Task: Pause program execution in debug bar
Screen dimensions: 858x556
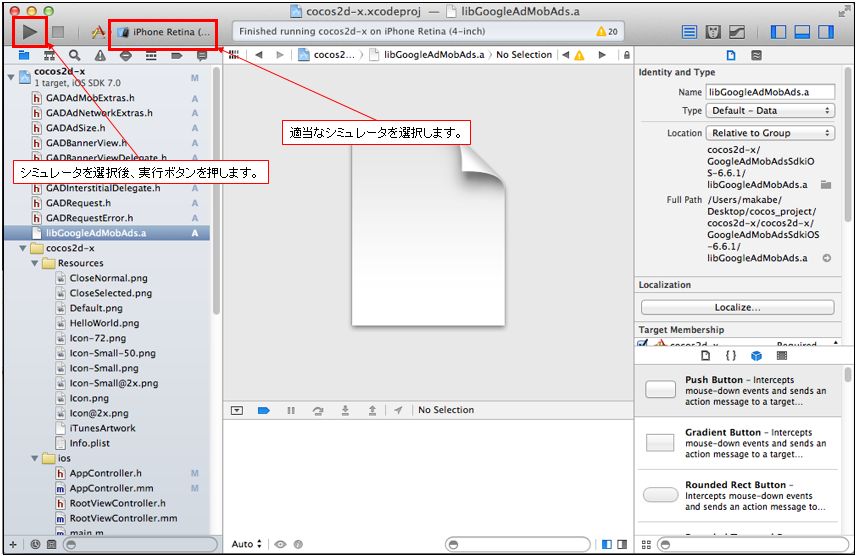Action: click(x=291, y=410)
